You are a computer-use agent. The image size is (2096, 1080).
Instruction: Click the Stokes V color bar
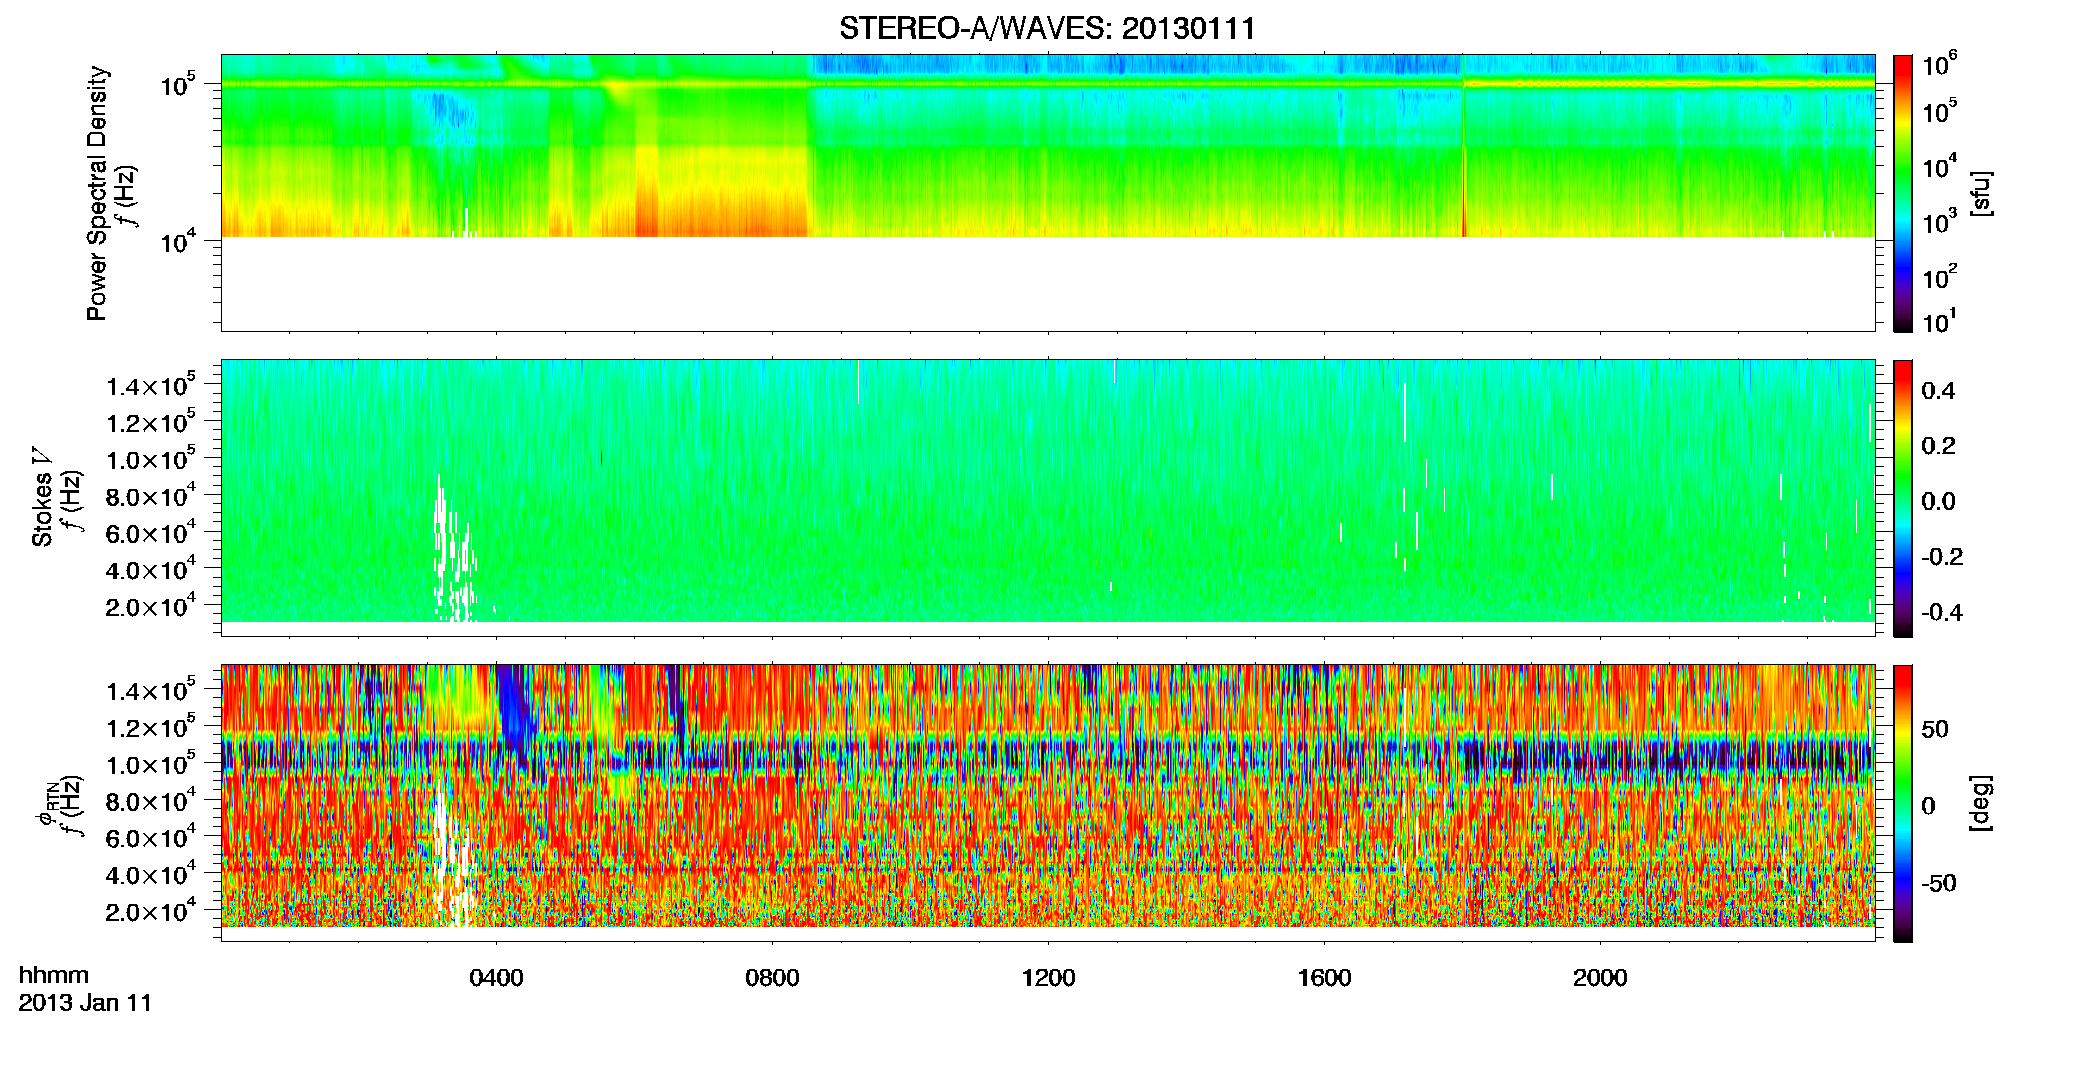[x=1902, y=498]
